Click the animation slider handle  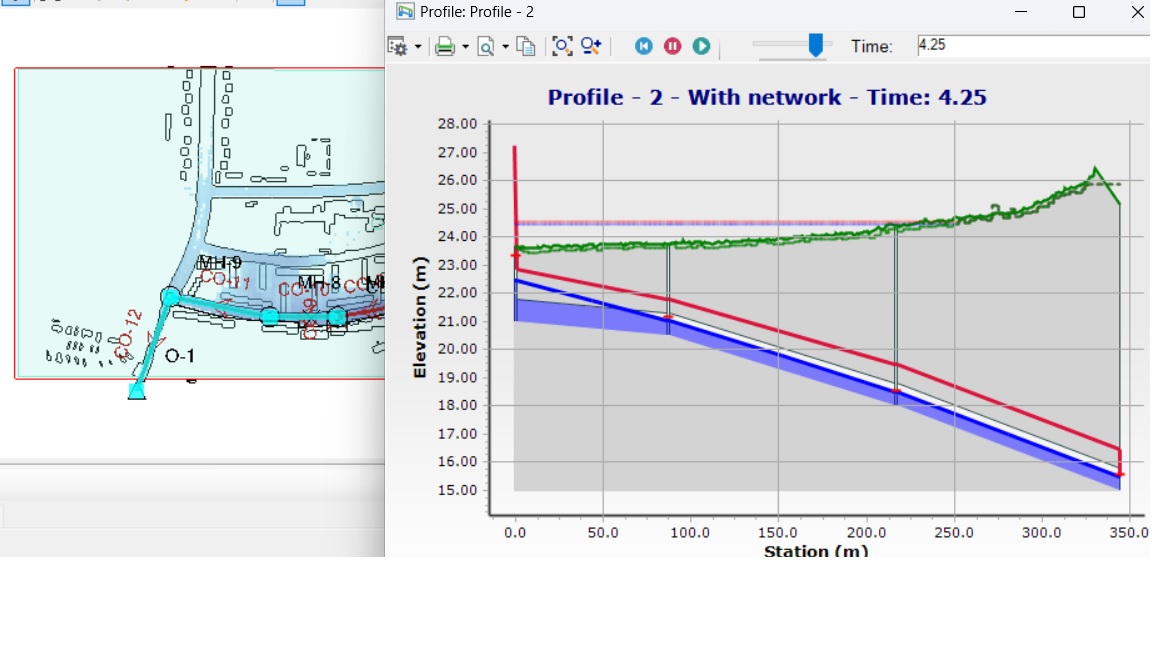point(816,45)
